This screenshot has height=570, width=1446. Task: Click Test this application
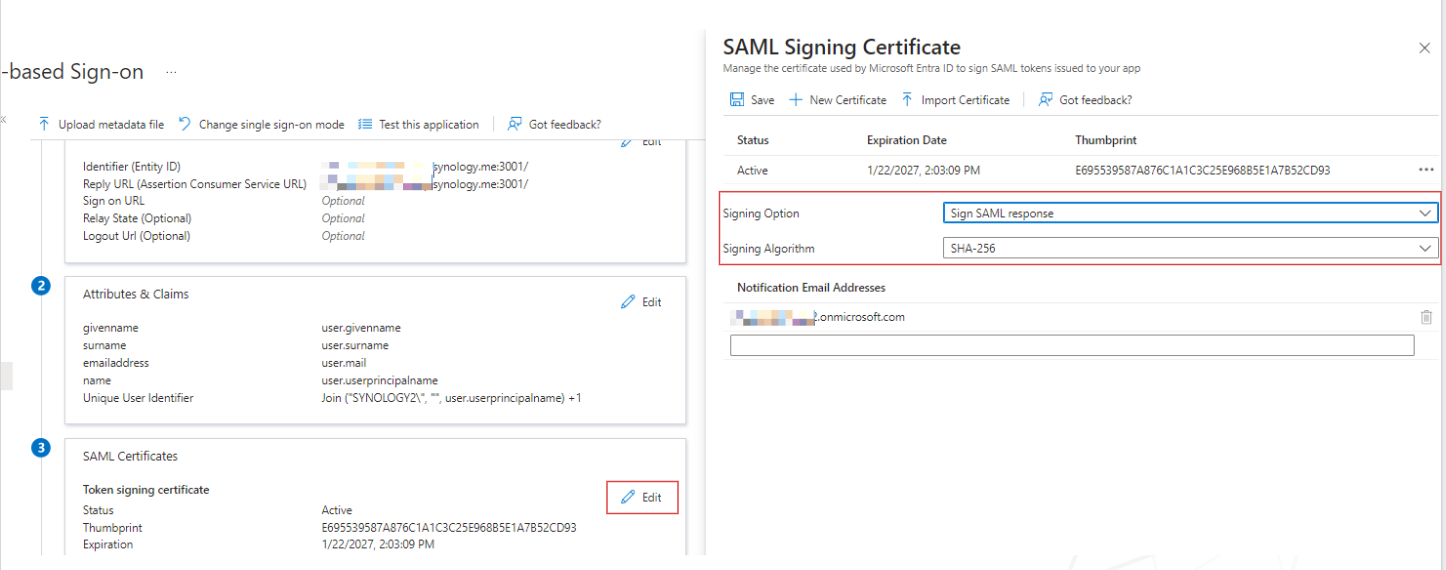419,125
